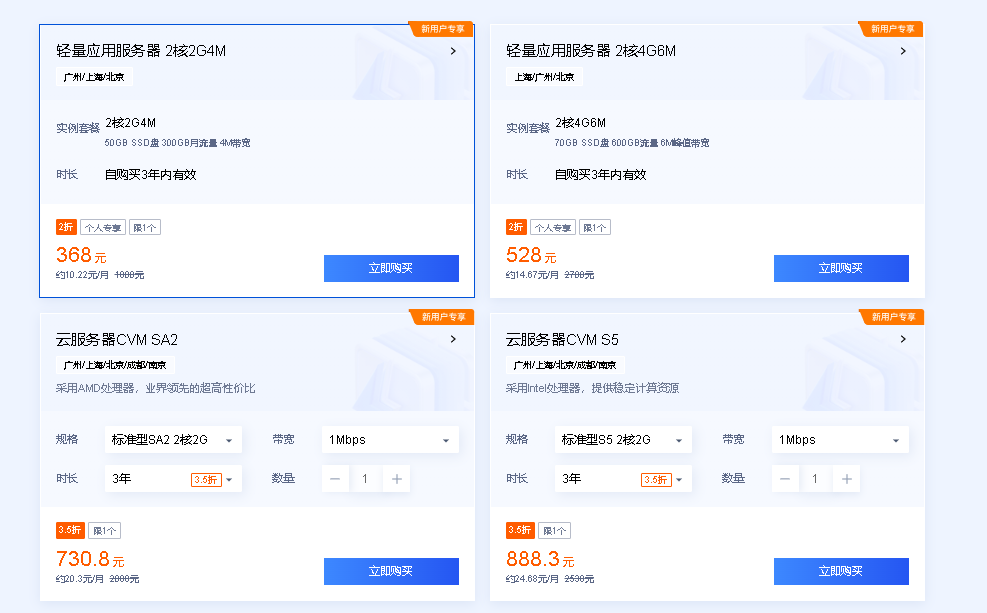
Task: Click the 云服务器CVM S5 title
Action: click(562, 340)
